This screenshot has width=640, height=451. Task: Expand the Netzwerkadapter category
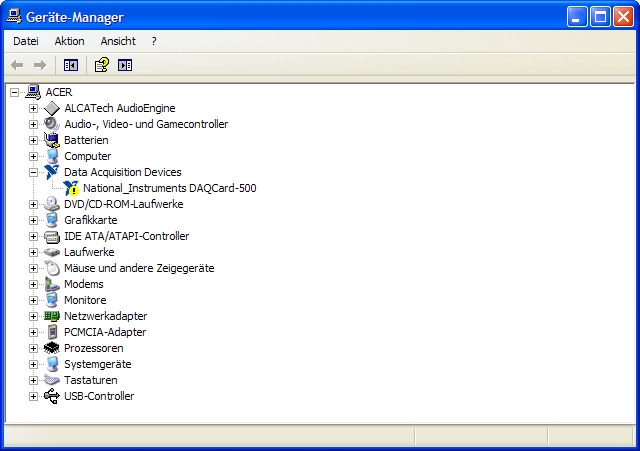click(x=33, y=316)
